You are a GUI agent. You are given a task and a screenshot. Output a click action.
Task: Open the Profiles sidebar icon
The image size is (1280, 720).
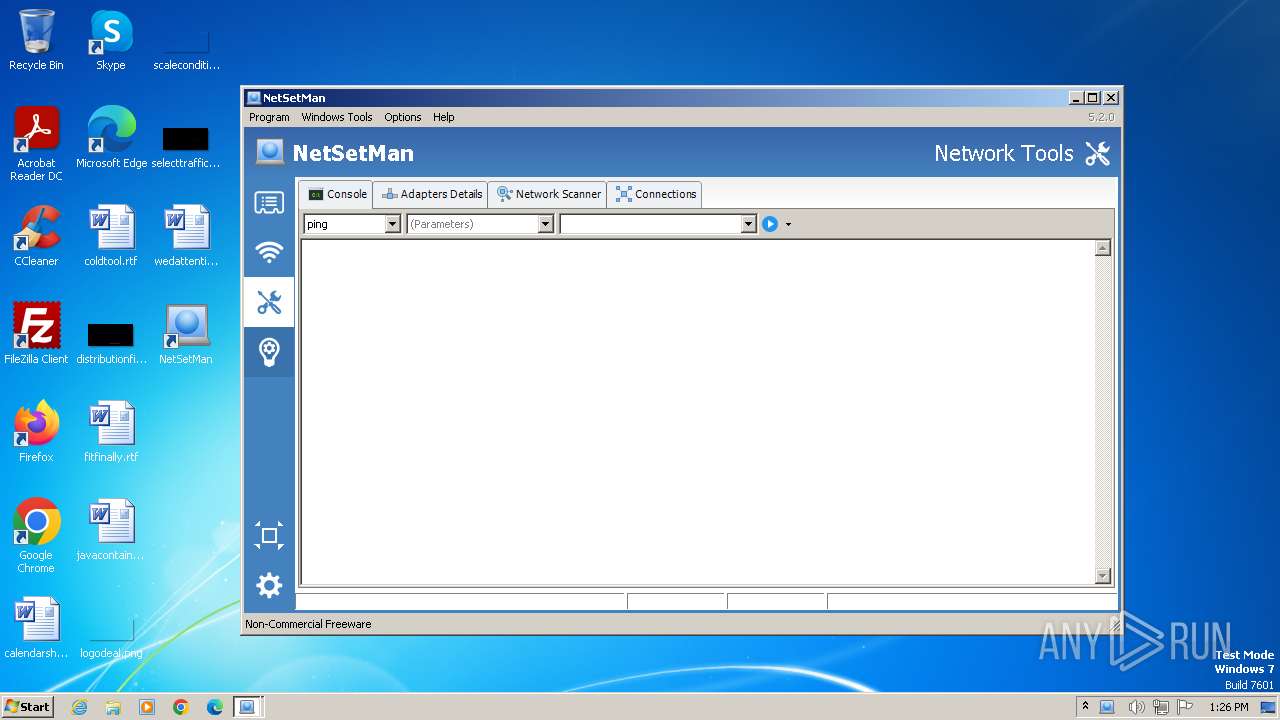[269, 203]
